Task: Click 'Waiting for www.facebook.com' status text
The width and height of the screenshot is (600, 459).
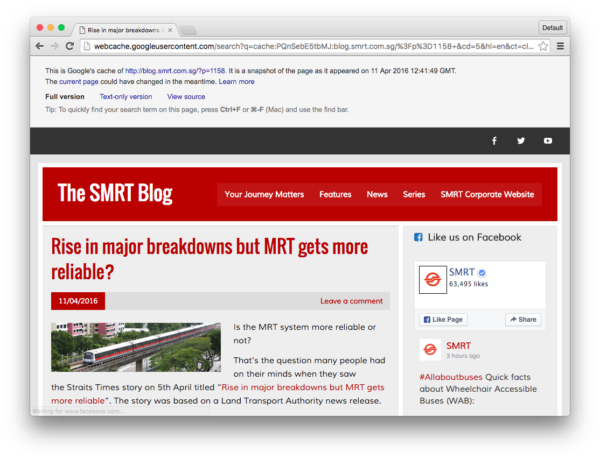Action: click(x=78, y=411)
